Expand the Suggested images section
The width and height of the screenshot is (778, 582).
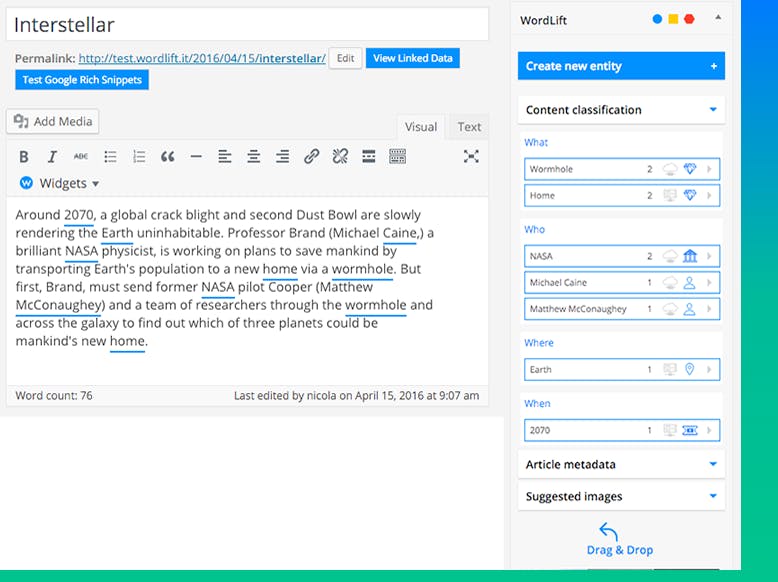pyautogui.click(x=621, y=496)
